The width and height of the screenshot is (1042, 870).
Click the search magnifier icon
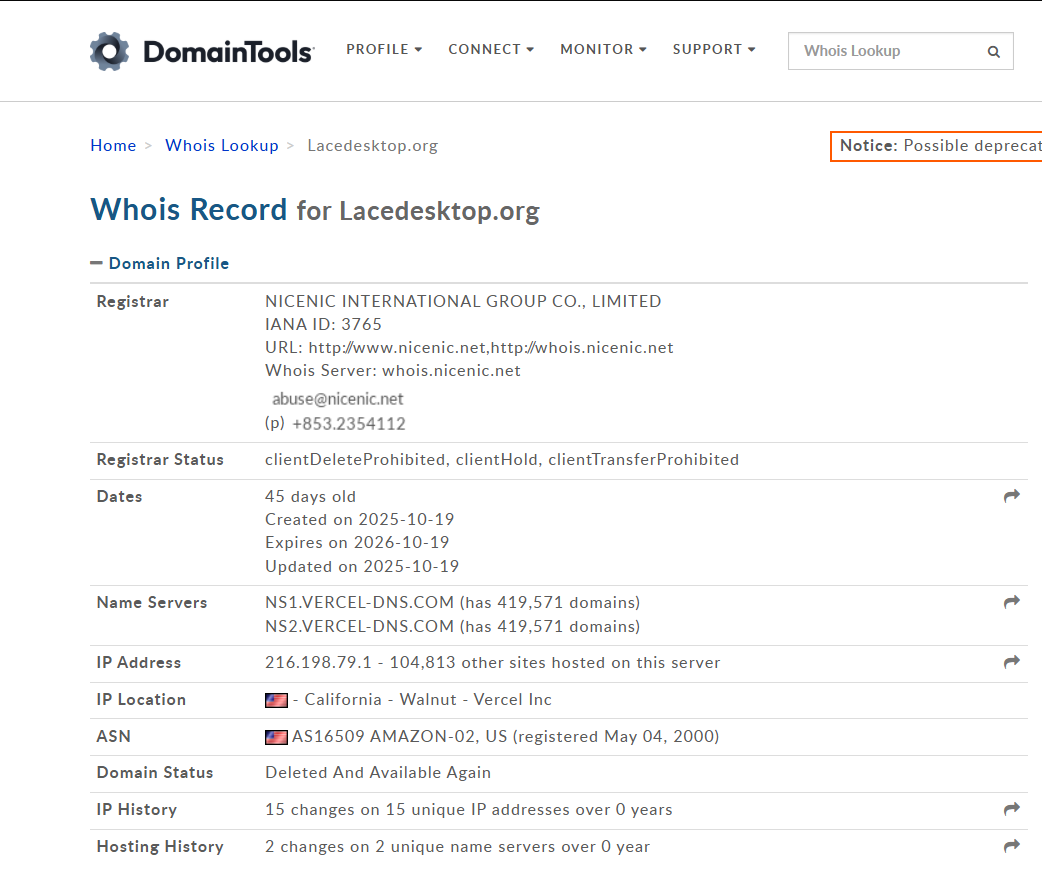(x=993, y=52)
